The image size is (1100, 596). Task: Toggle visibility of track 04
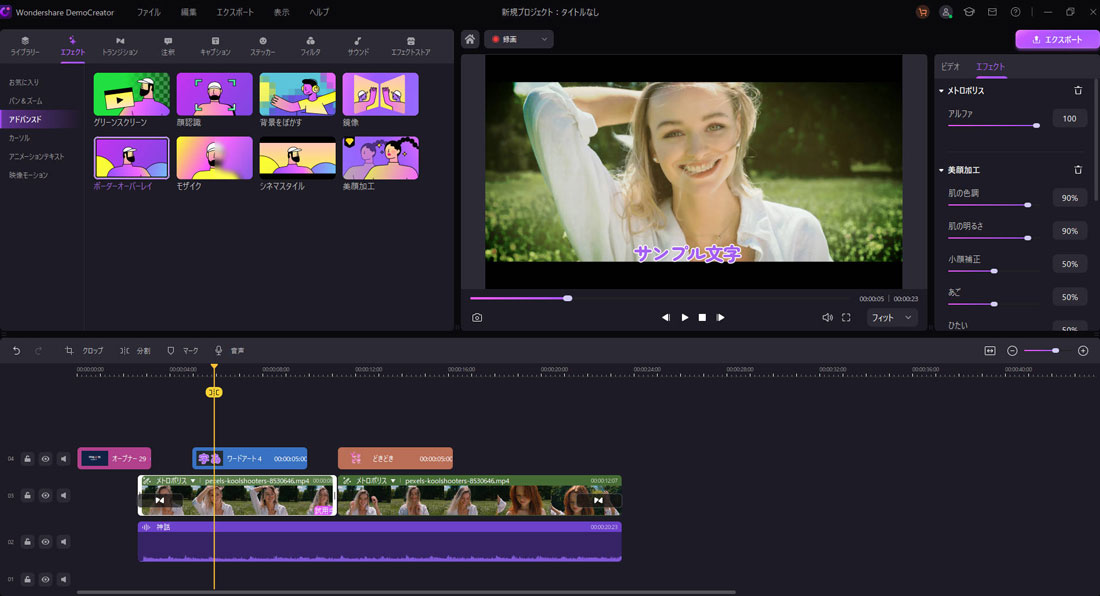(46, 459)
